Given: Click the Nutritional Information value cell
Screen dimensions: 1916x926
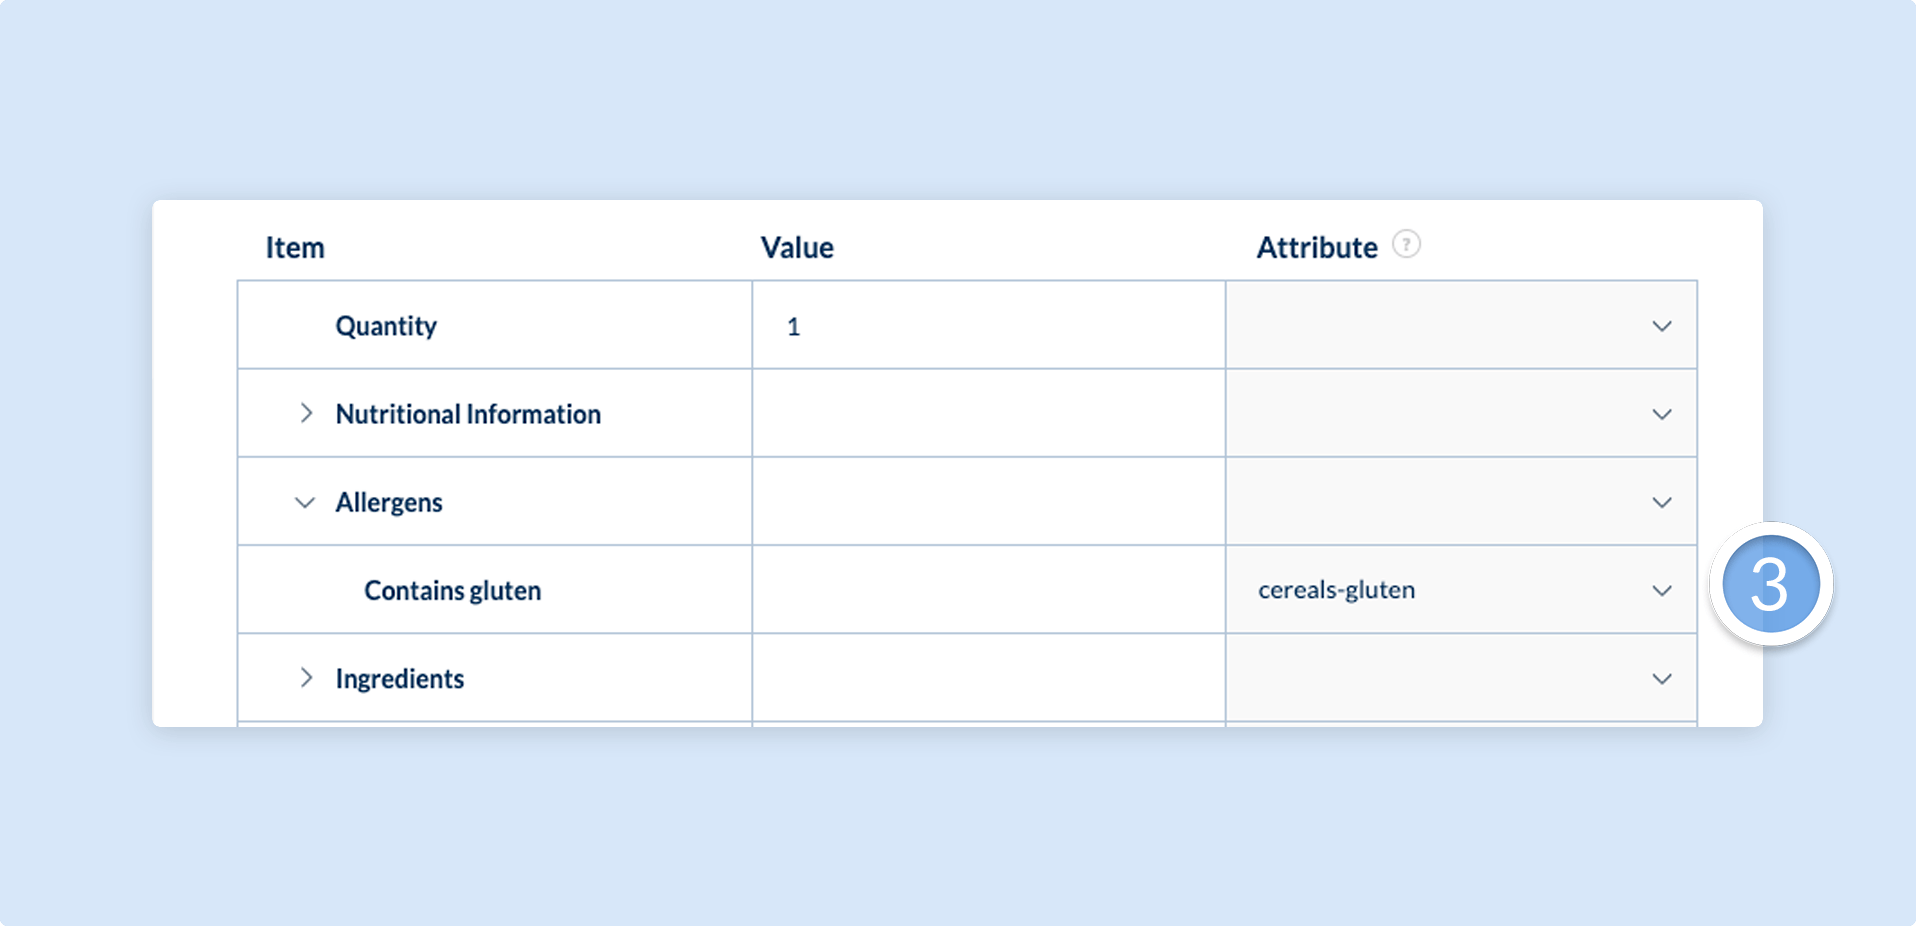Looking at the screenshot, I should pyautogui.click(x=989, y=413).
